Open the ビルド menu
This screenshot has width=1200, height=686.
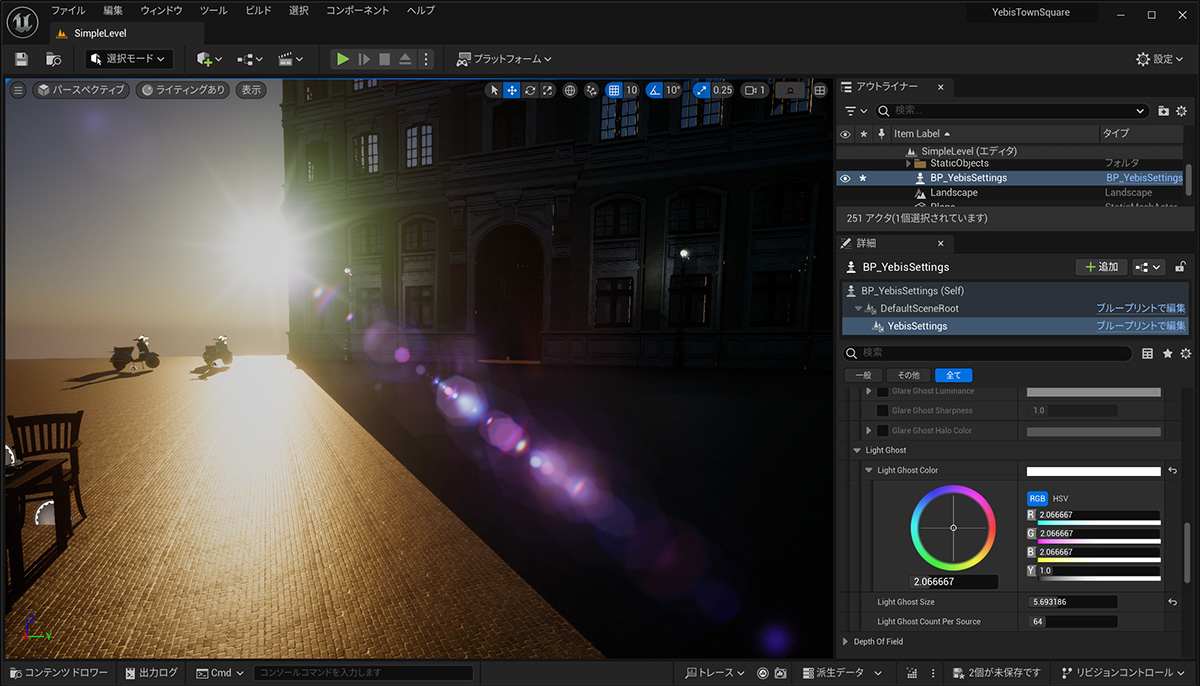point(258,10)
